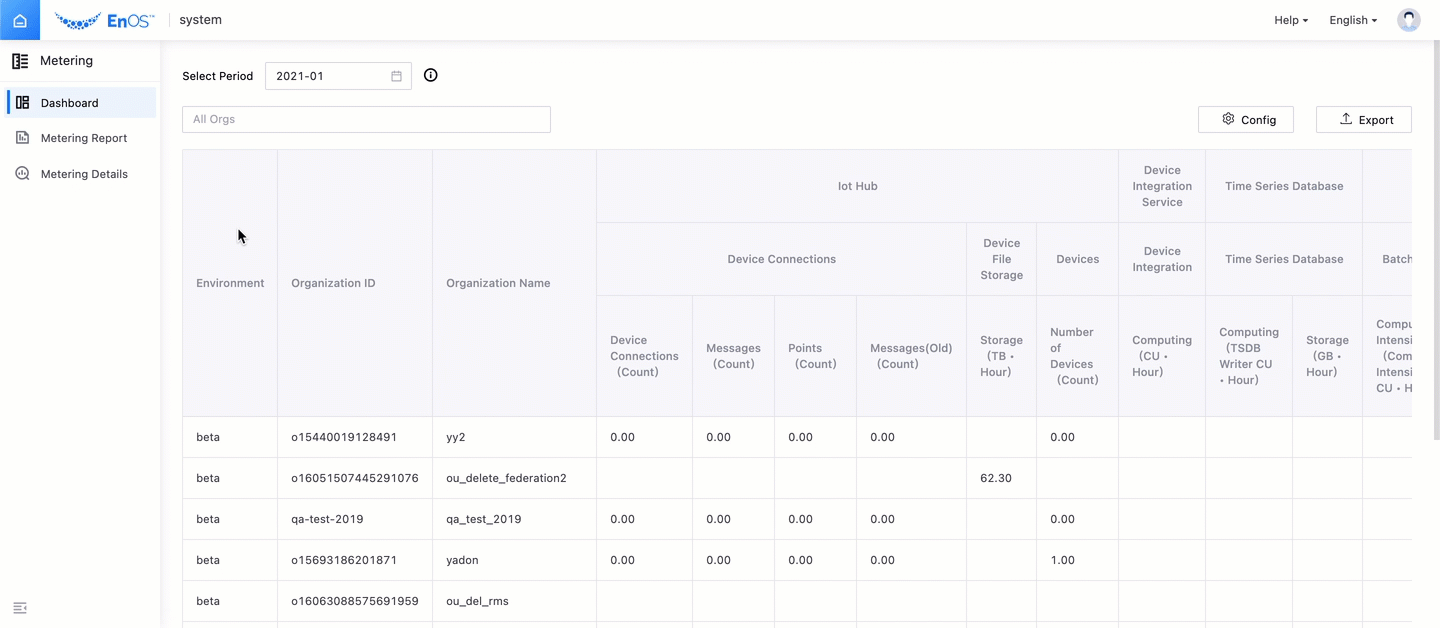The height and width of the screenshot is (628, 1440).
Task: Click the Device Connections group header
Action: click(781, 259)
